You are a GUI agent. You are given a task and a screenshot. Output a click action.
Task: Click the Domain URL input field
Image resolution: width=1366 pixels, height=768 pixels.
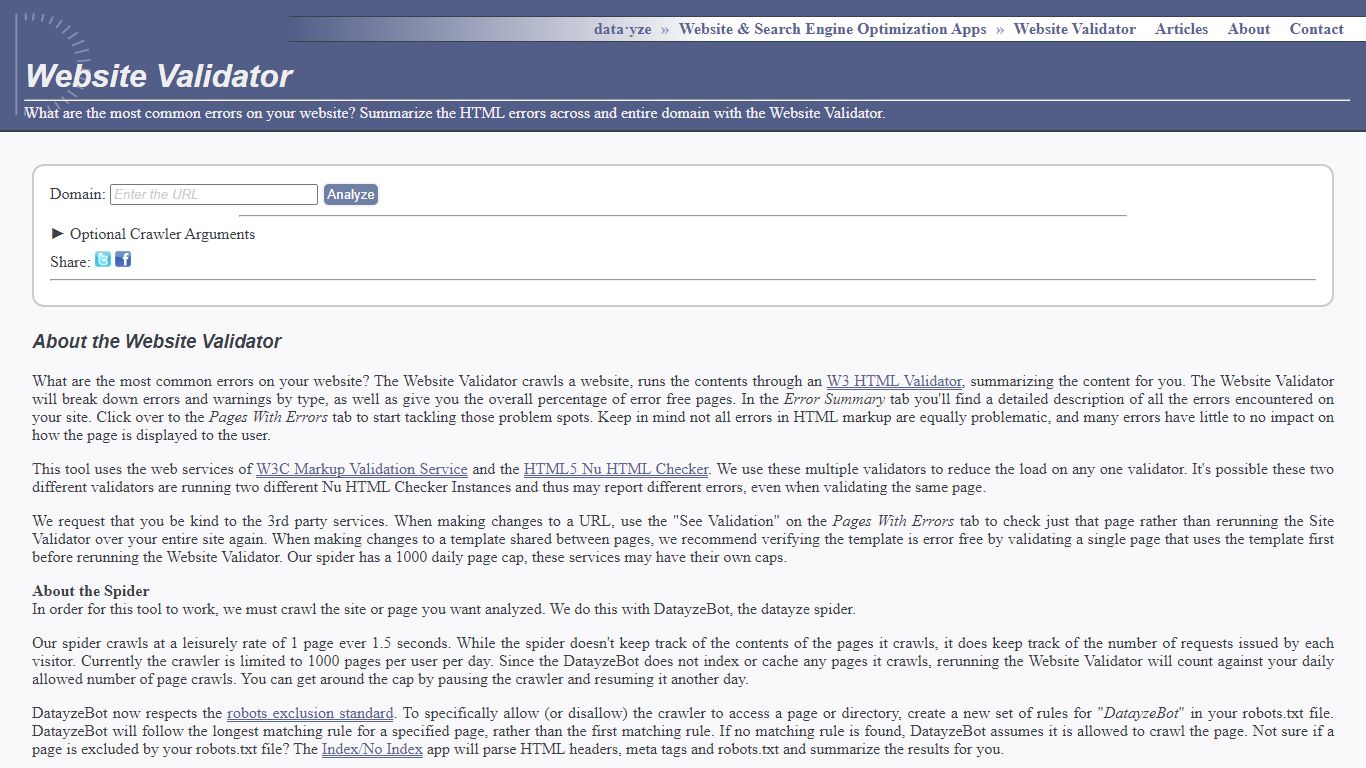[x=214, y=194]
